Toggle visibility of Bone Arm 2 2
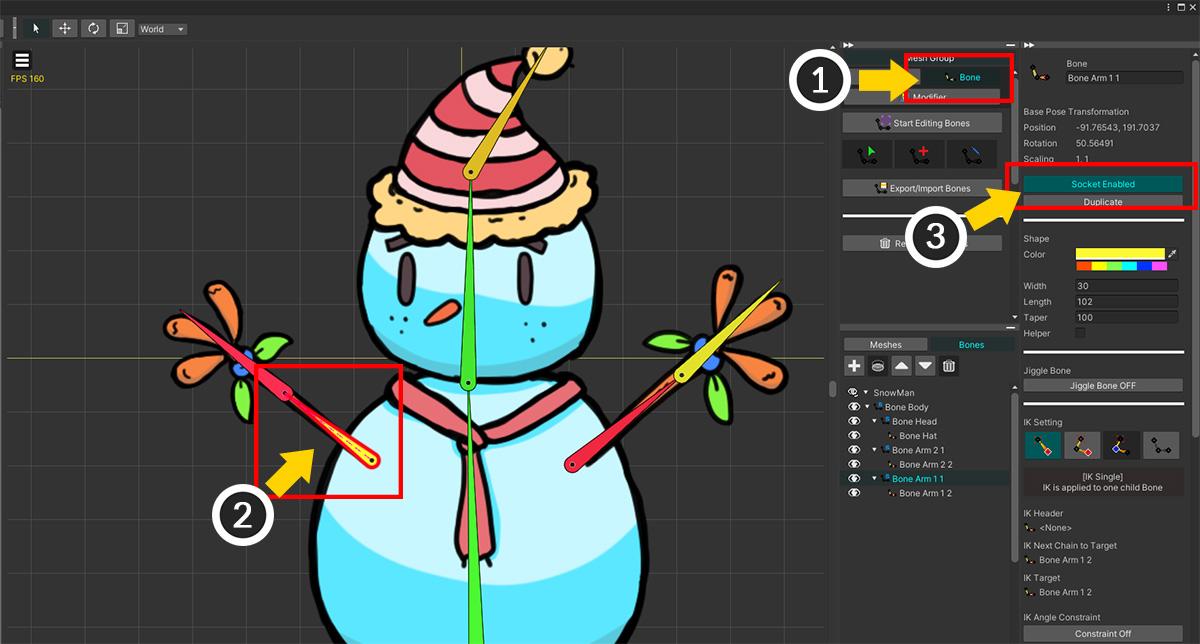This screenshot has width=1200, height=644. 854,464
